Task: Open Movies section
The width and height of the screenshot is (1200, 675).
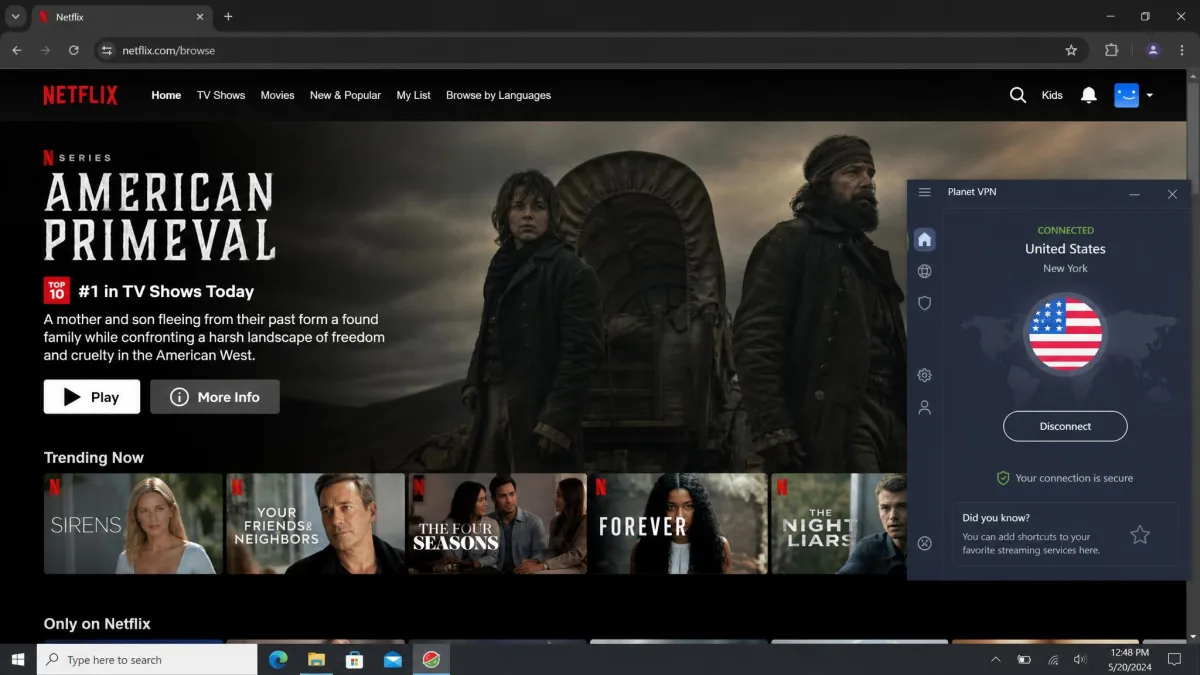Action: 277,95
